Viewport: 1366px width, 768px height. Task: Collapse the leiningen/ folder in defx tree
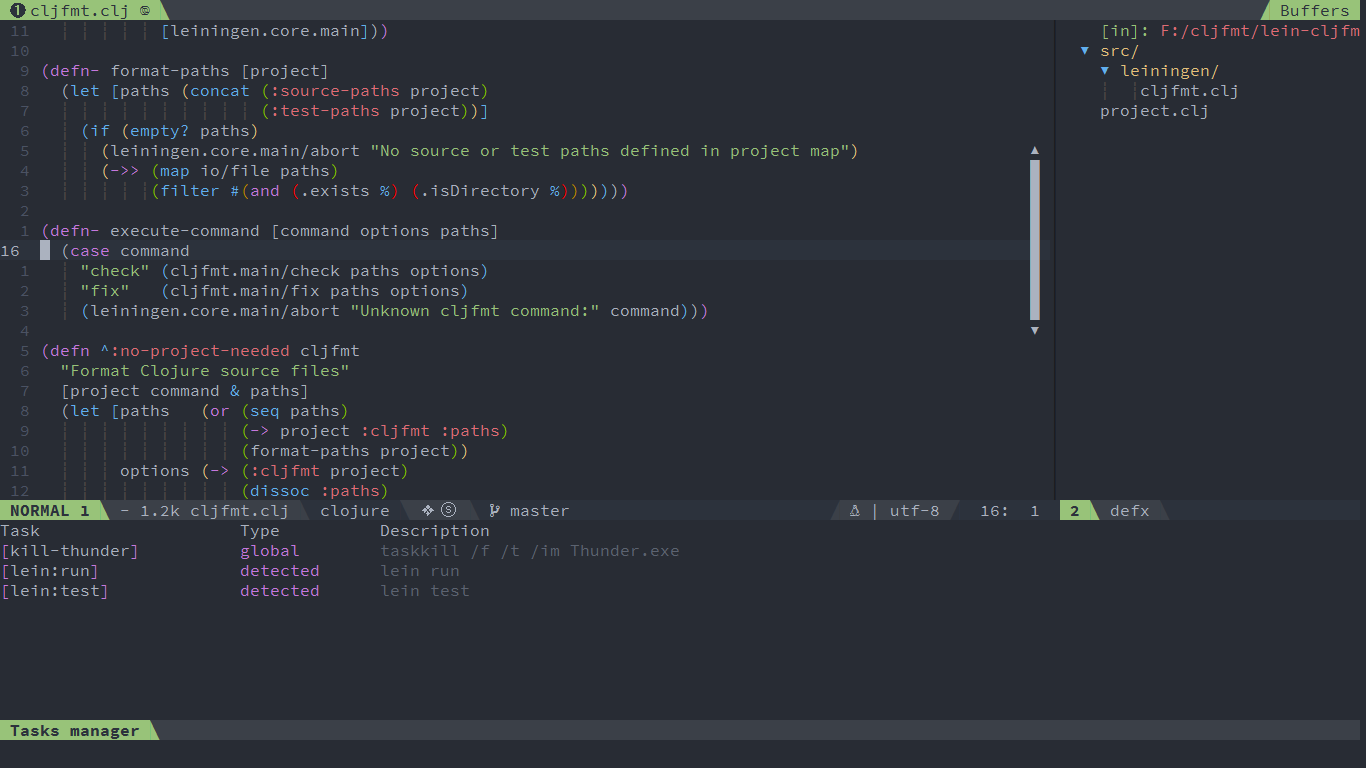[1105, 70]
